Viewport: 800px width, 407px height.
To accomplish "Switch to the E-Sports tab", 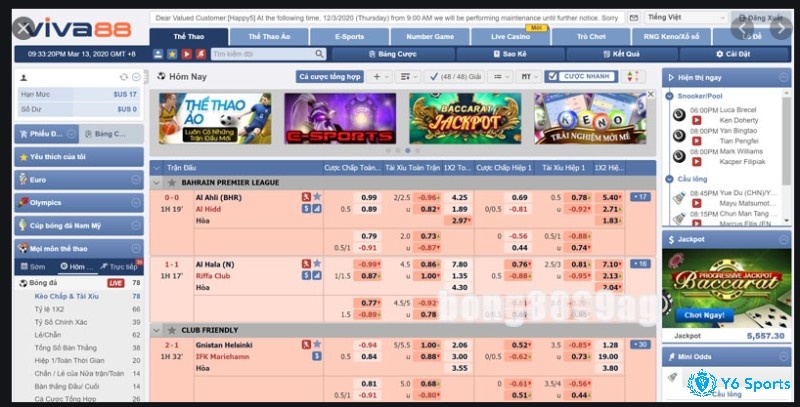I will point(349,37).
